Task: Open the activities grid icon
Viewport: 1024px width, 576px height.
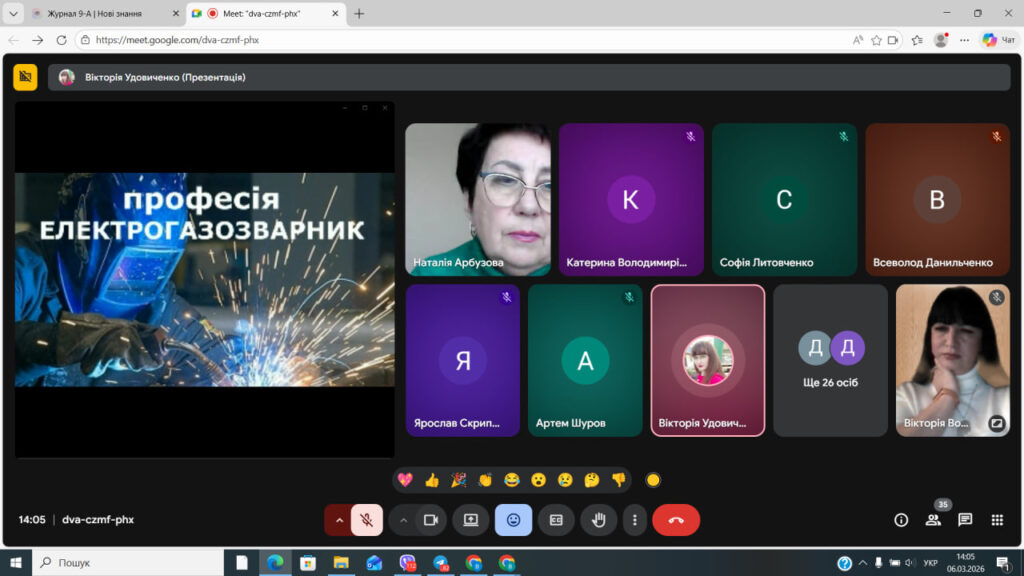Action: (x=997, y=520)
